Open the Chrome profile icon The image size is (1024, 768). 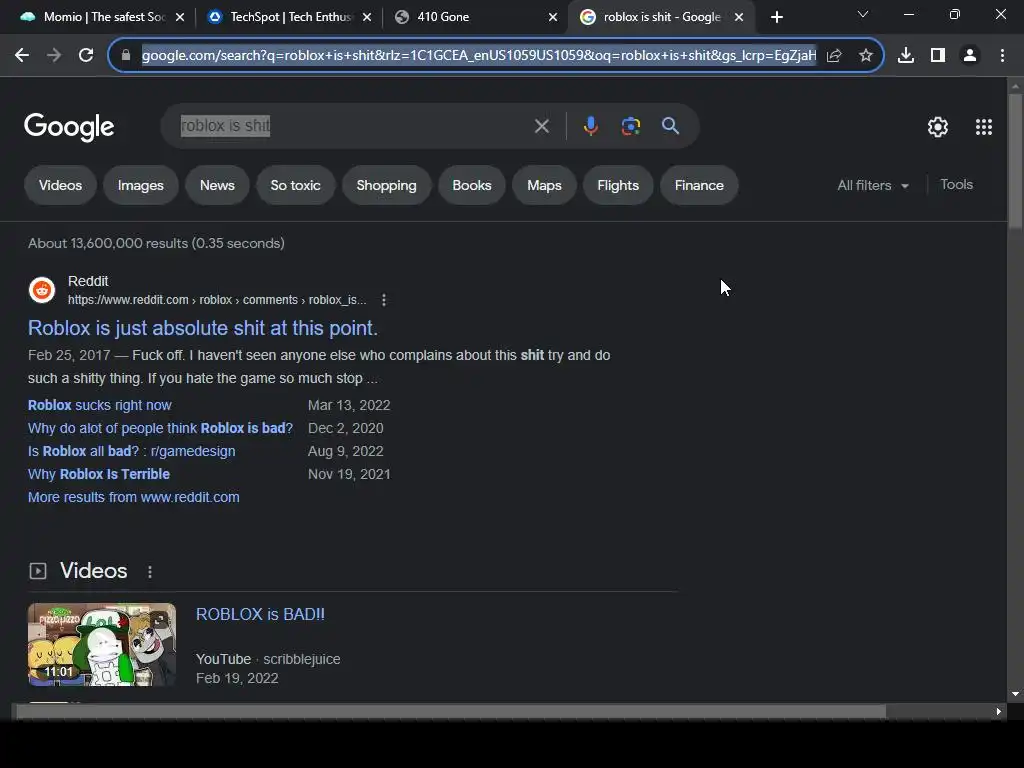point(970,56)
